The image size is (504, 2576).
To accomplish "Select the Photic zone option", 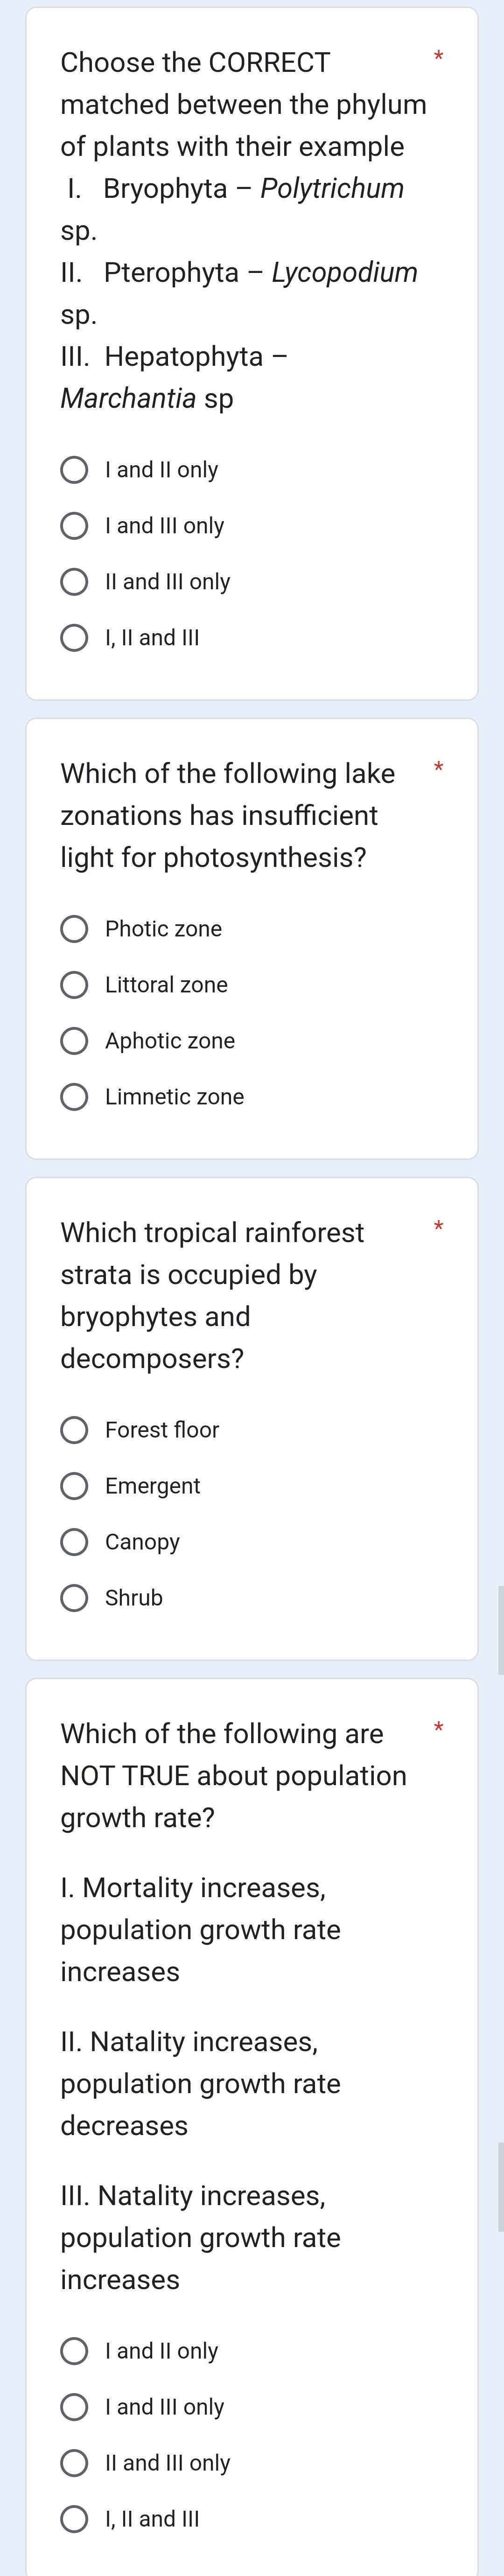I will 76,929.
